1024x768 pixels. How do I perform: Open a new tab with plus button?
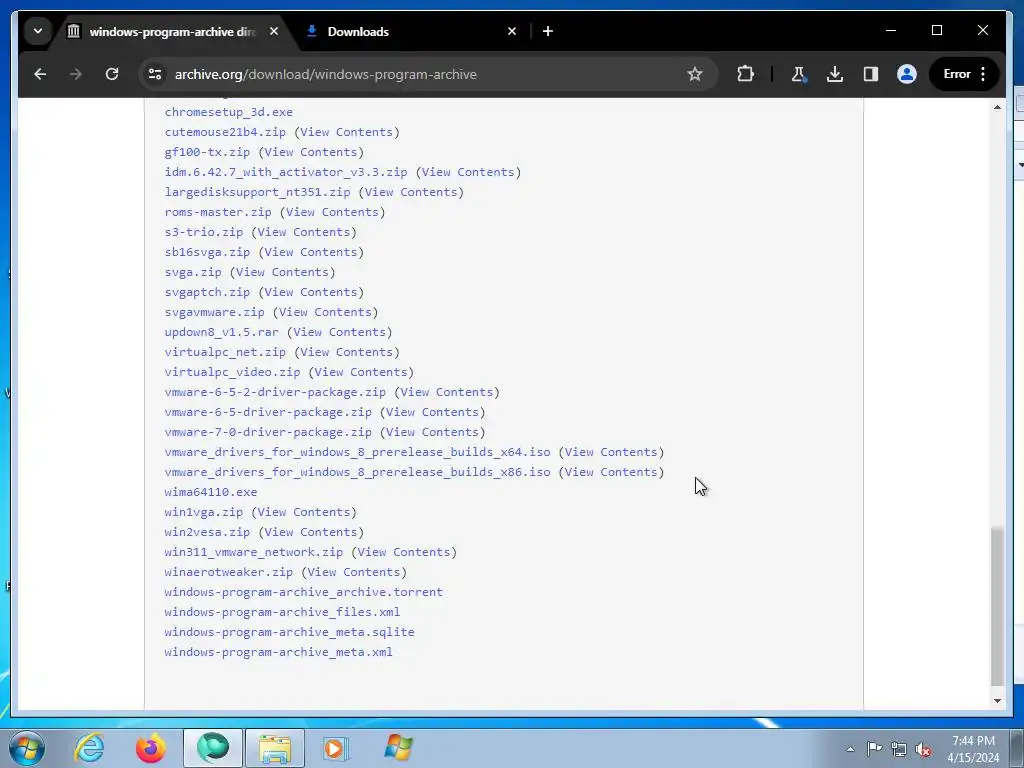point(548,31)
